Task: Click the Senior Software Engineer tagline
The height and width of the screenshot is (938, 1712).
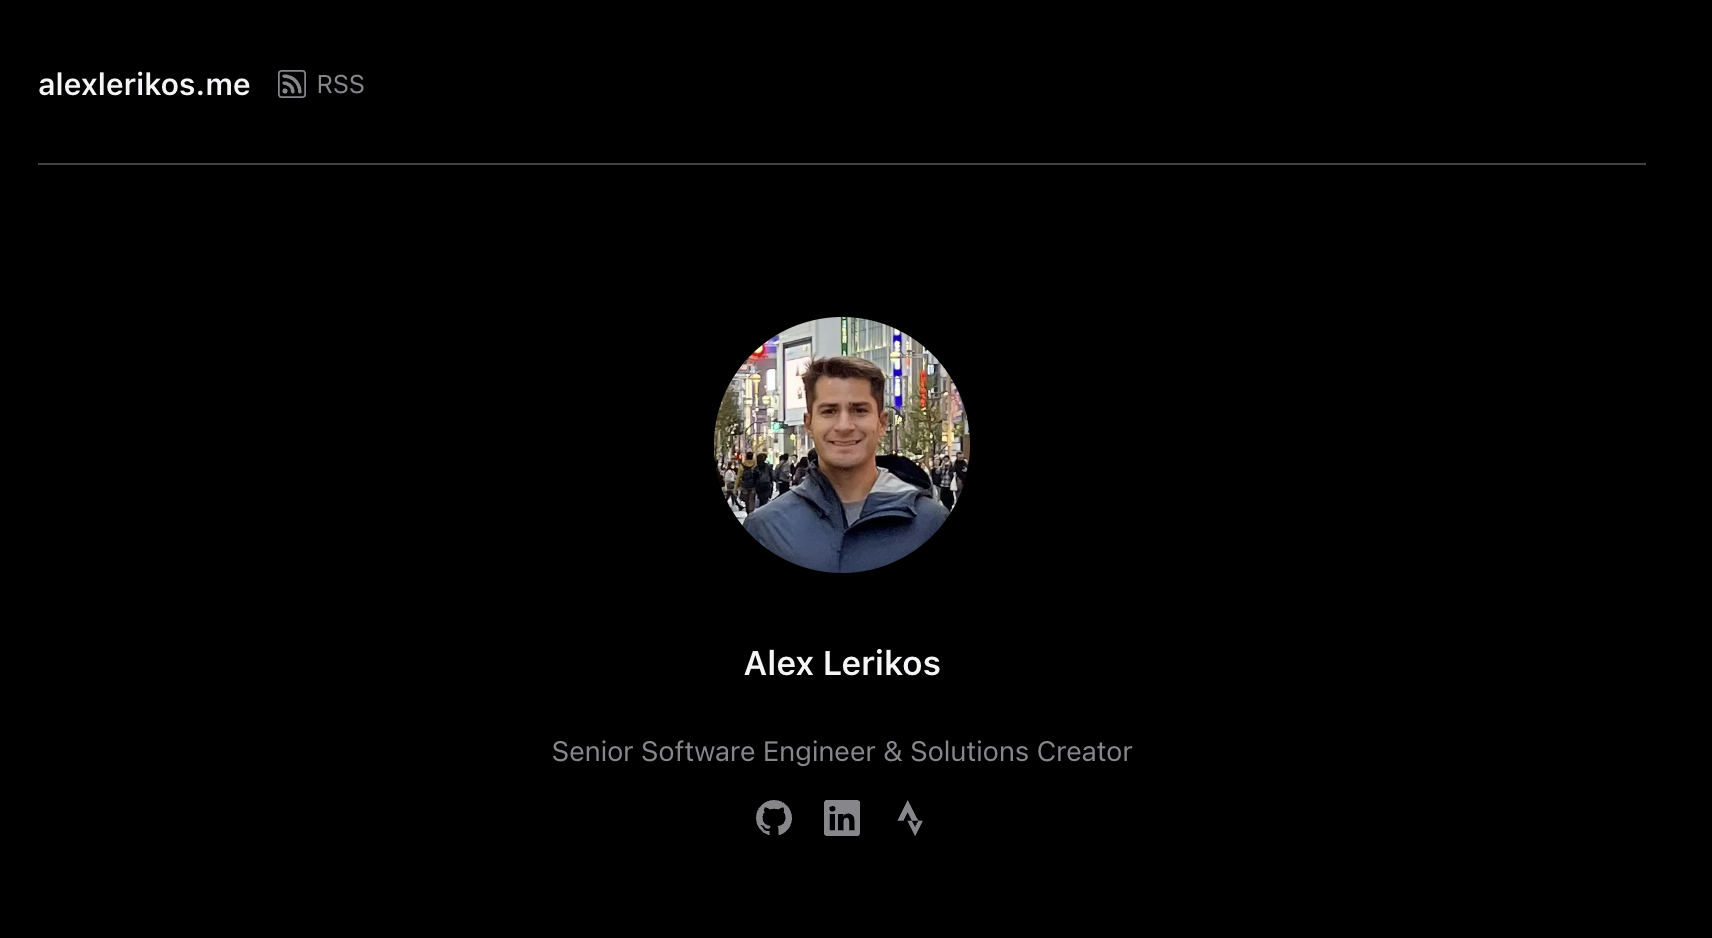Action: click(x=842, y=751)
